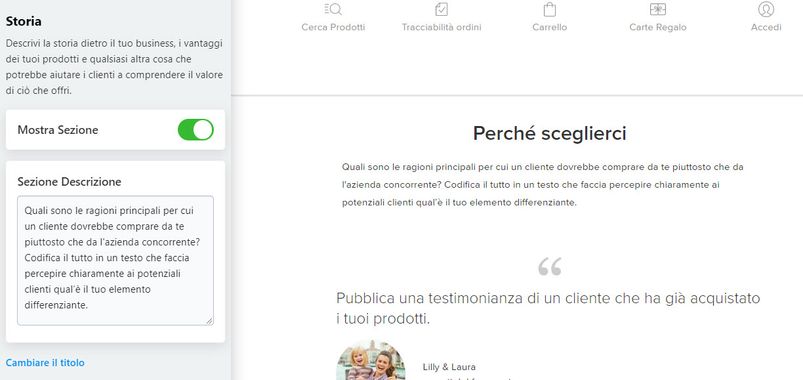Click the Storia panel title
Viewport: 803px width, 380px height.
(24, 22)
